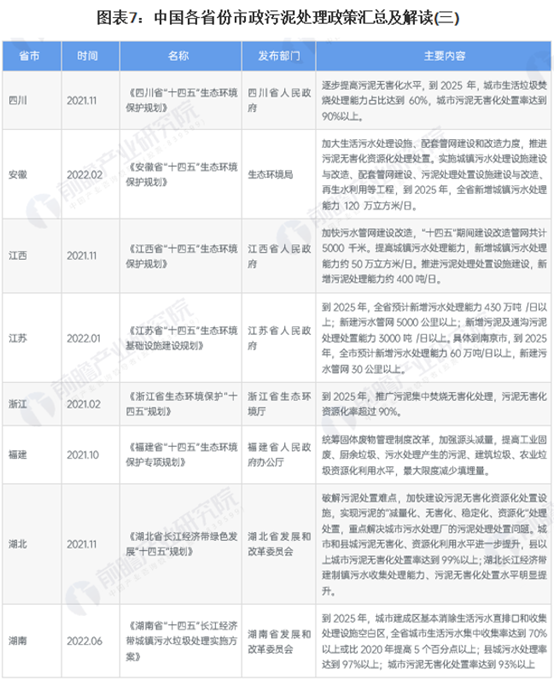Select the 省市 column header
554x680 pixels.
click(x=30, y=56)
